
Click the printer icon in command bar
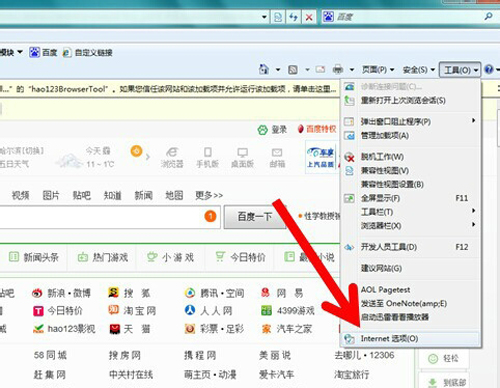338,69
